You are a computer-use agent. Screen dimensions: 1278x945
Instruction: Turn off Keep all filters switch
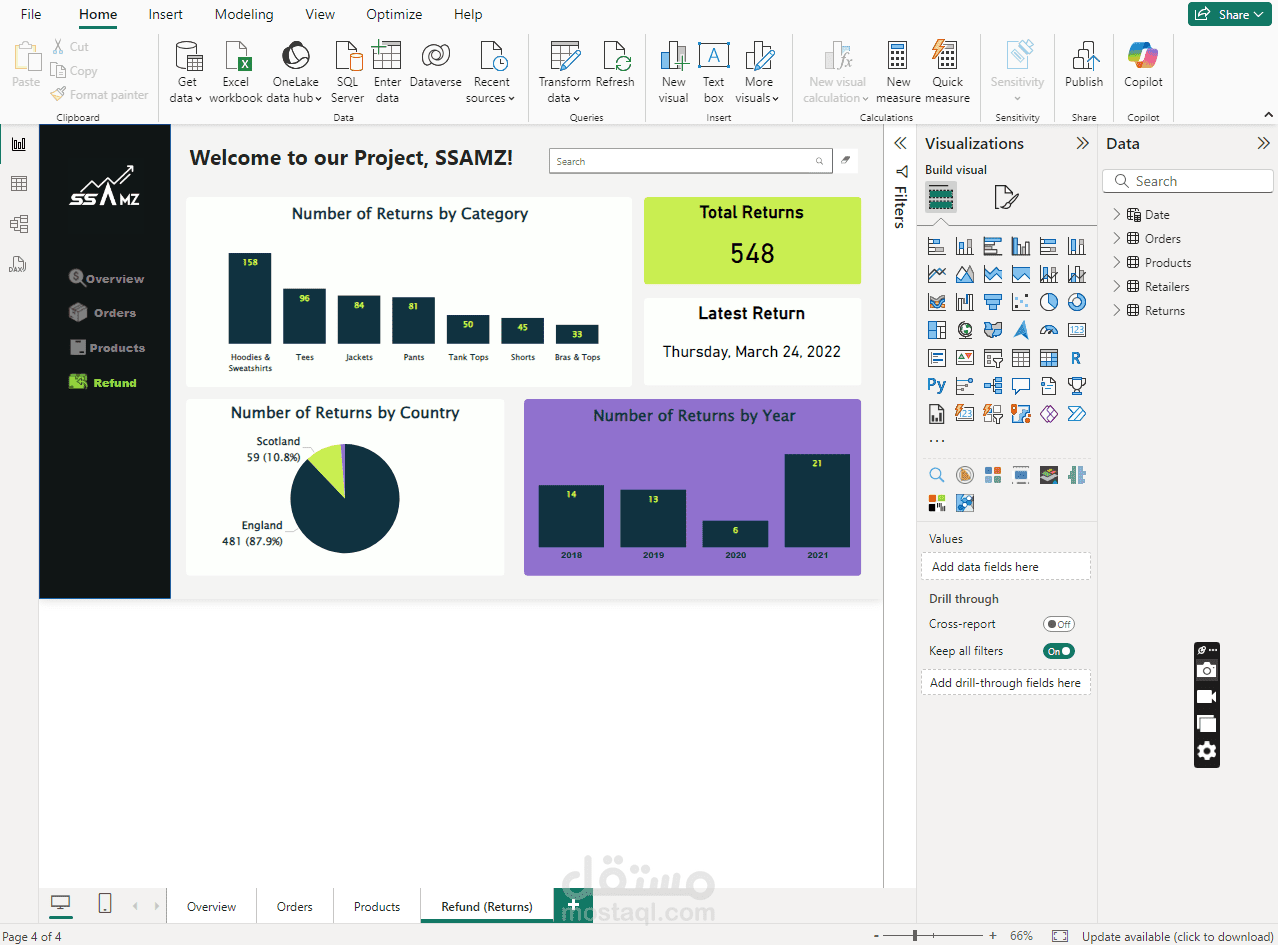(1058, 651)
